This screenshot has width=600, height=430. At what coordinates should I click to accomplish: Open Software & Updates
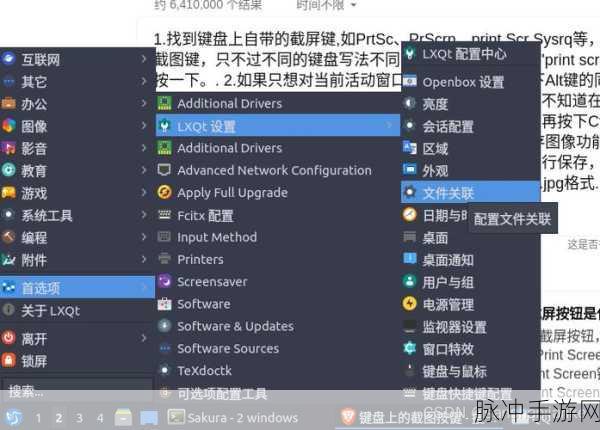[x=278, y=326]
